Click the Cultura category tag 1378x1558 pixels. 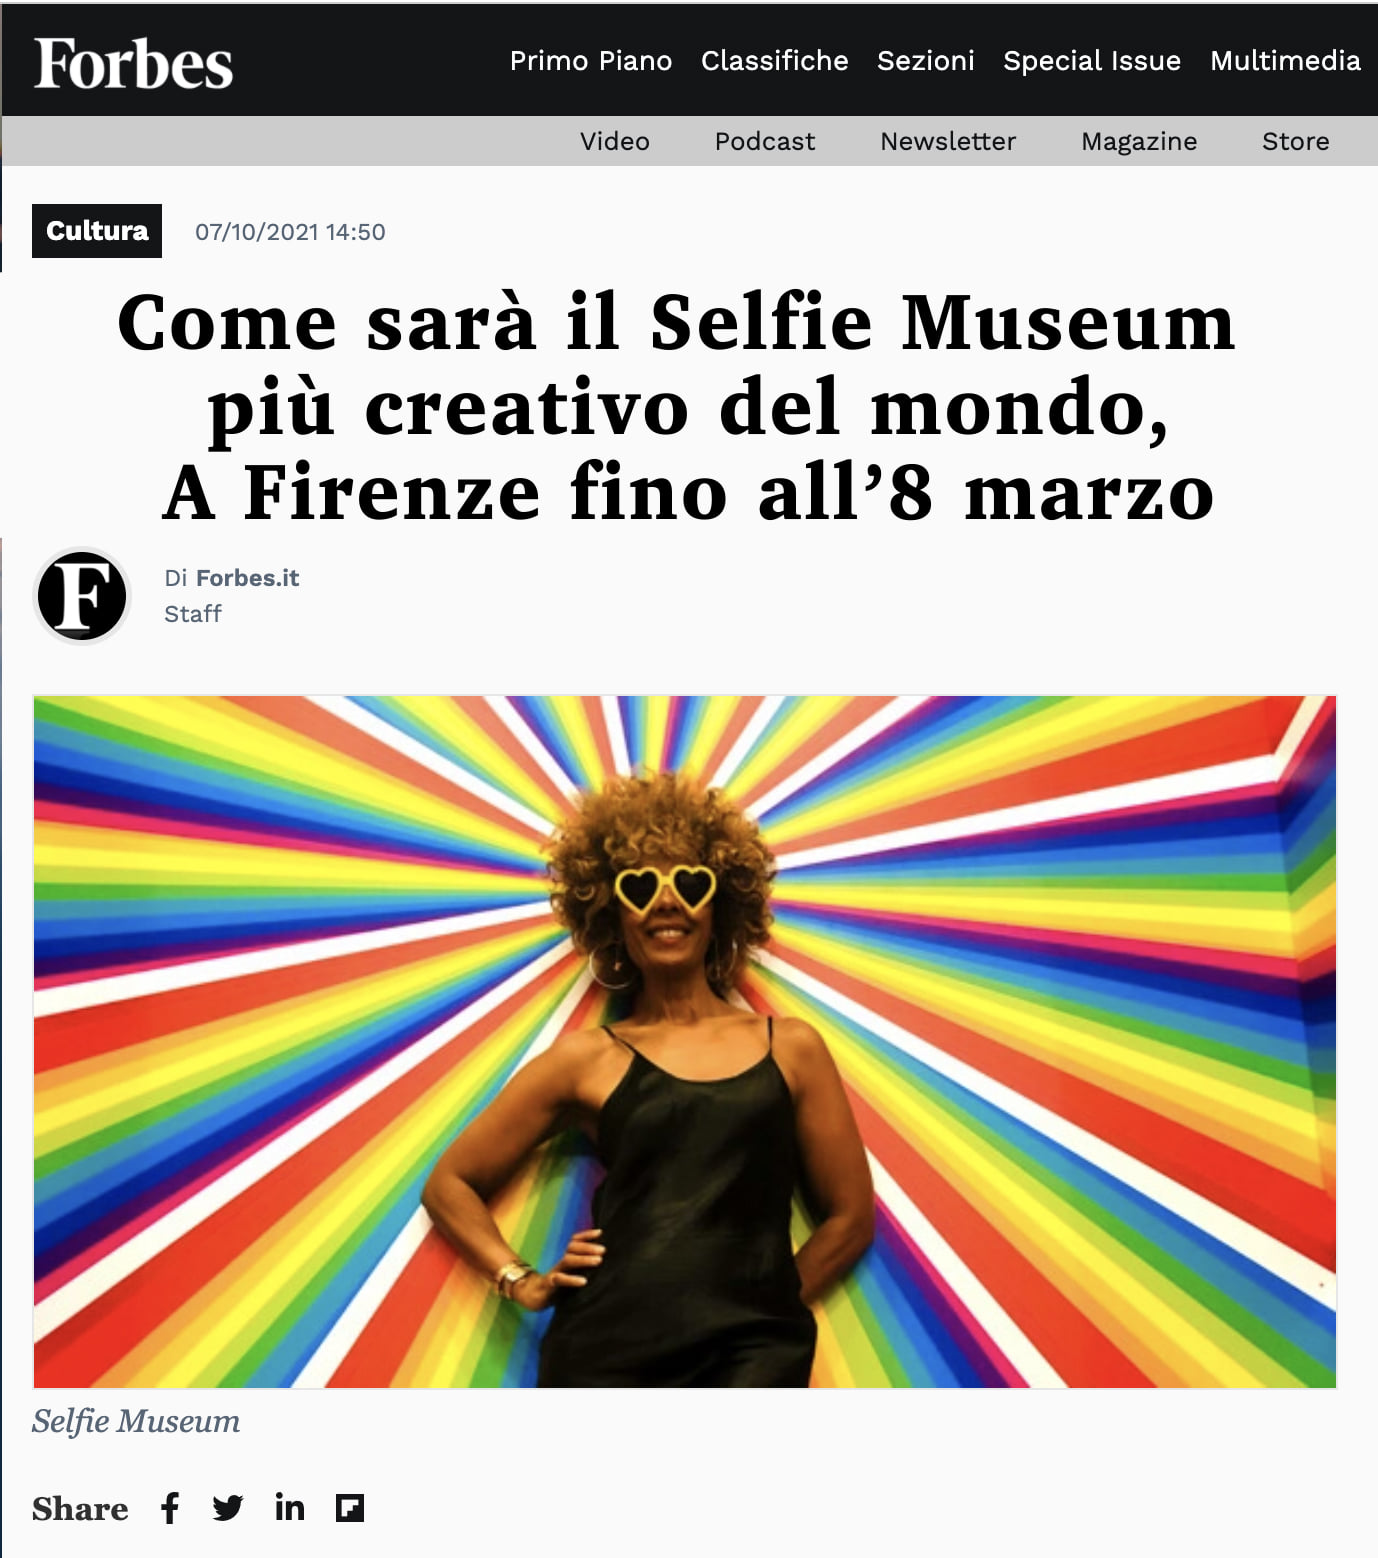point(97,231)
